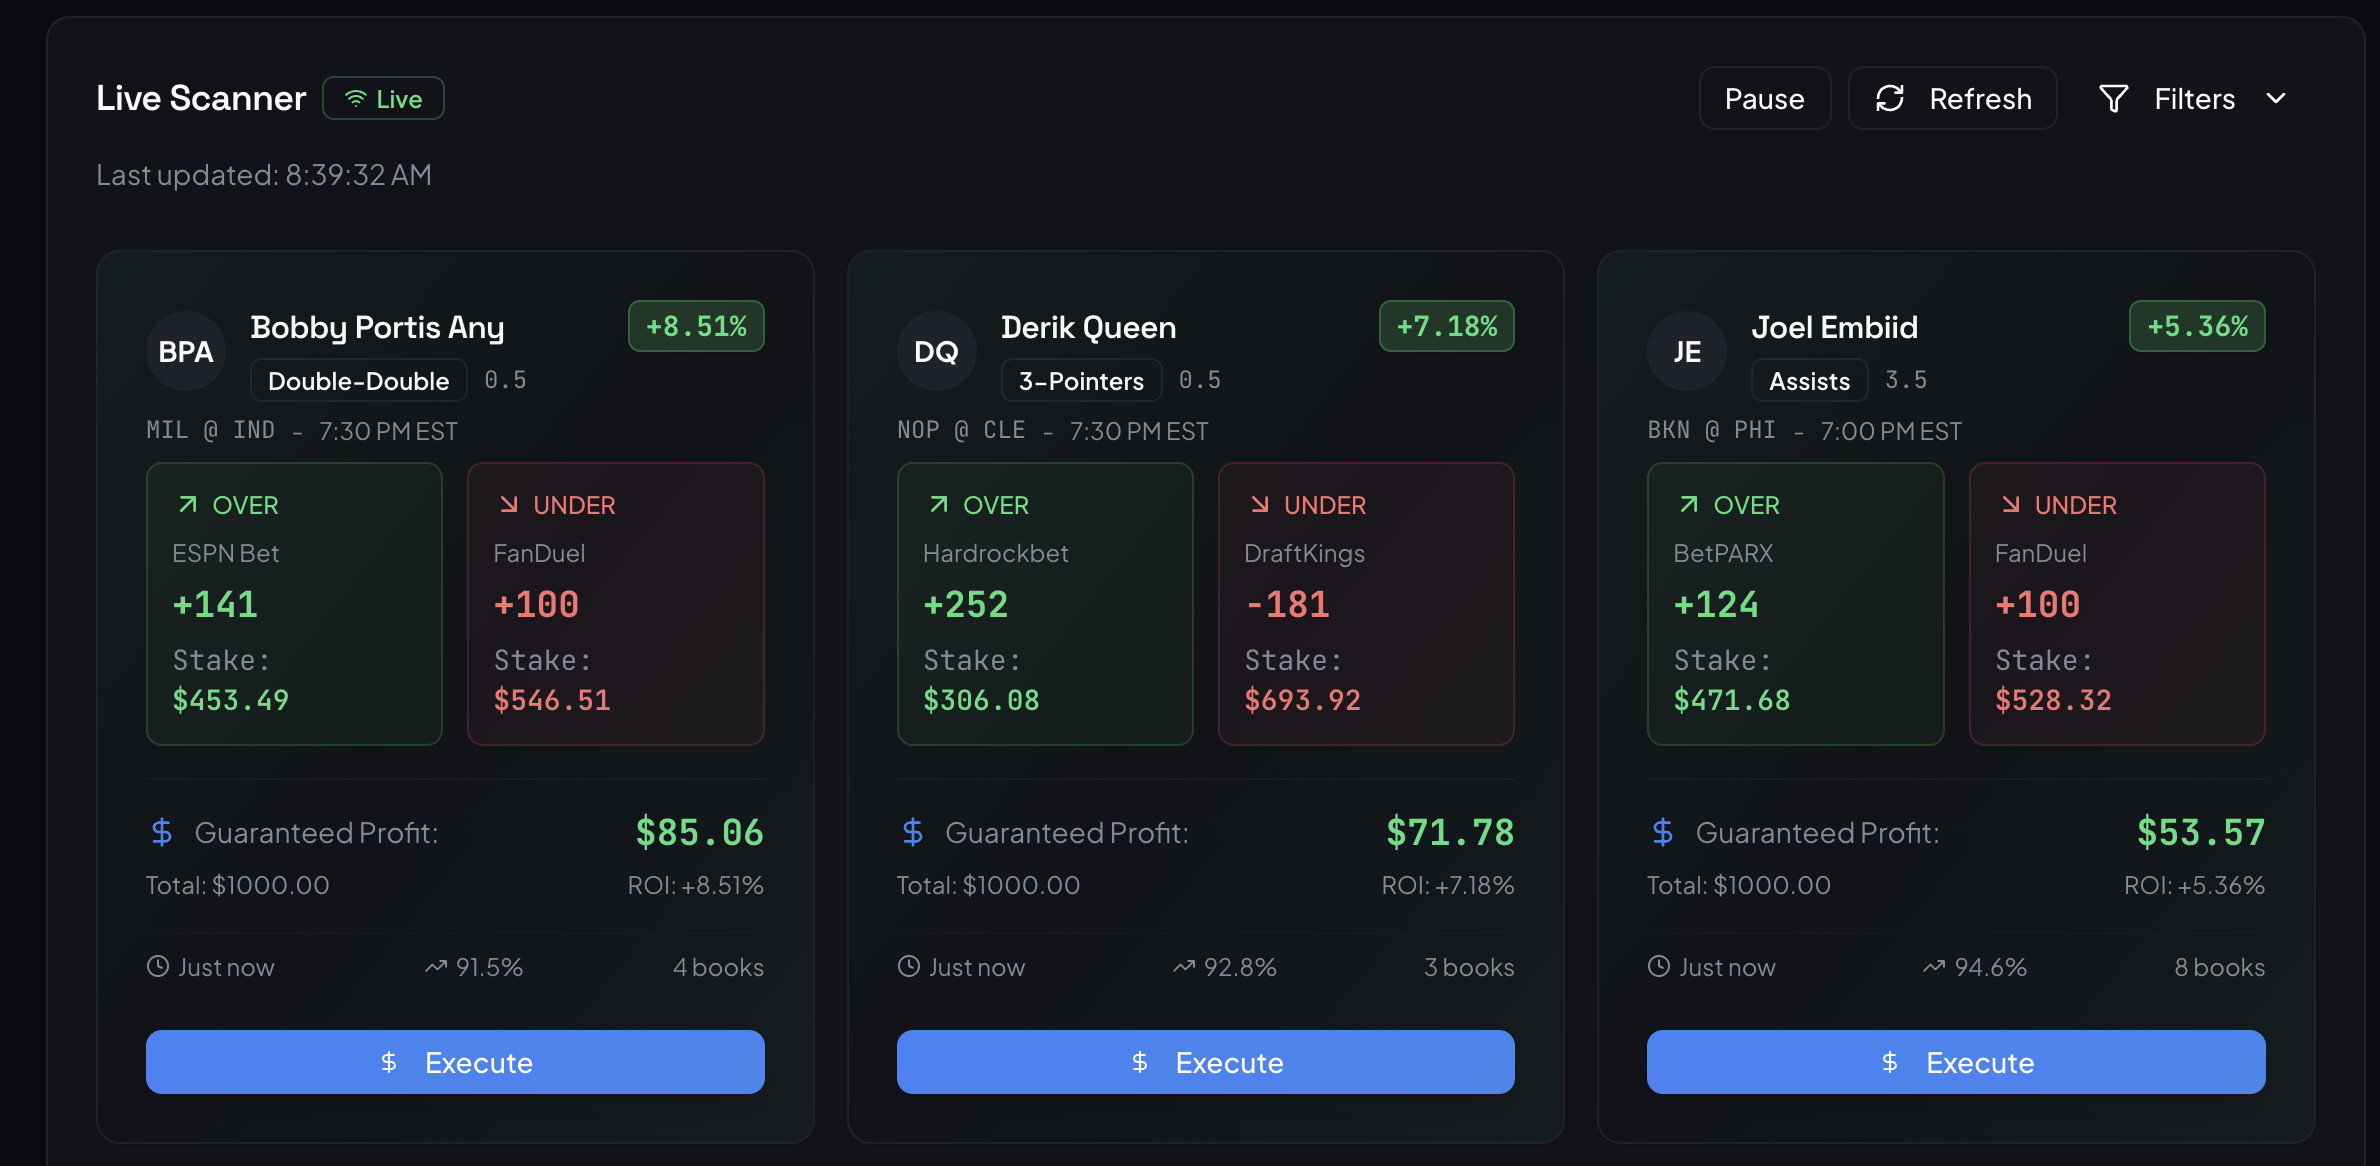The width and height of the screenshot is (2380, 1166).
Task: Execute the Bobby Portis arbitrage bet
Action: point(455,1062)
